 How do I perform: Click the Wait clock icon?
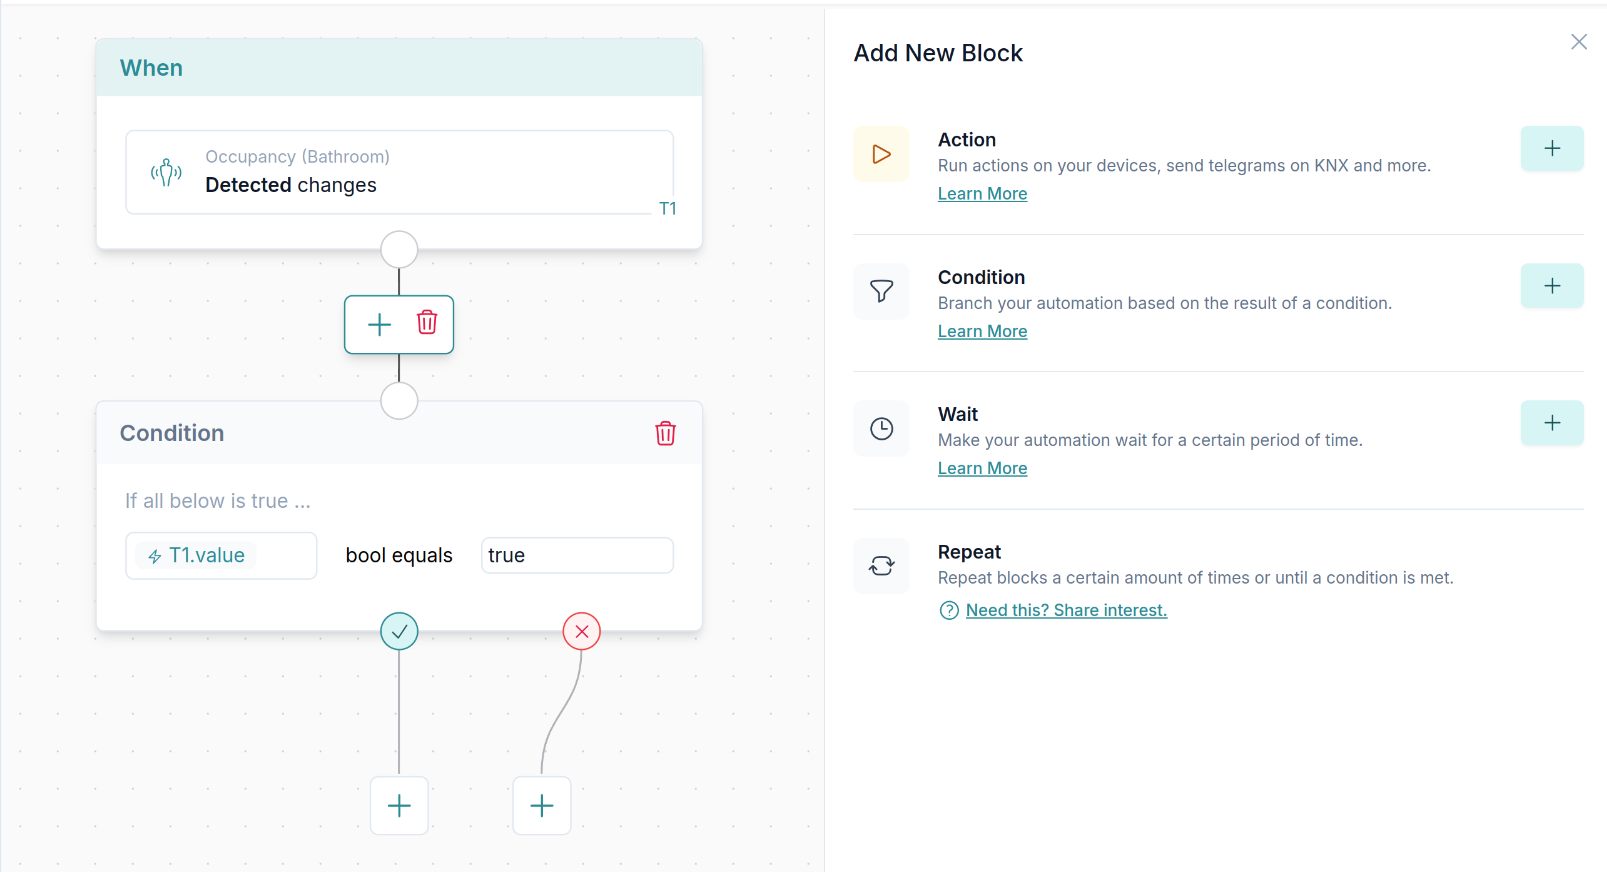tap(881, 429)
